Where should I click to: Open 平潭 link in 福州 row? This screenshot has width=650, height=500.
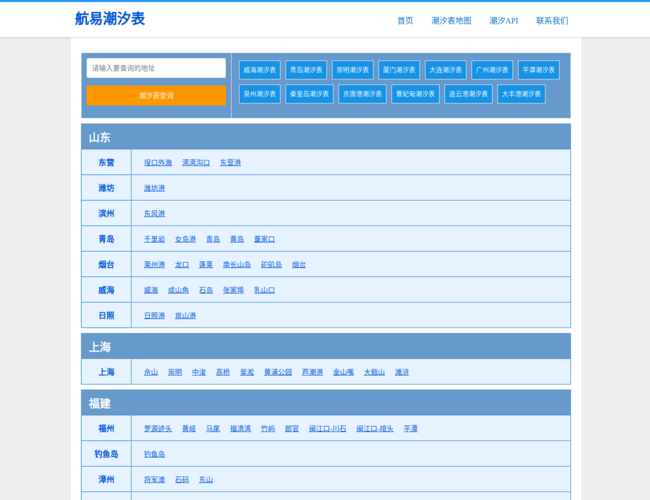(x=410, y=429)
